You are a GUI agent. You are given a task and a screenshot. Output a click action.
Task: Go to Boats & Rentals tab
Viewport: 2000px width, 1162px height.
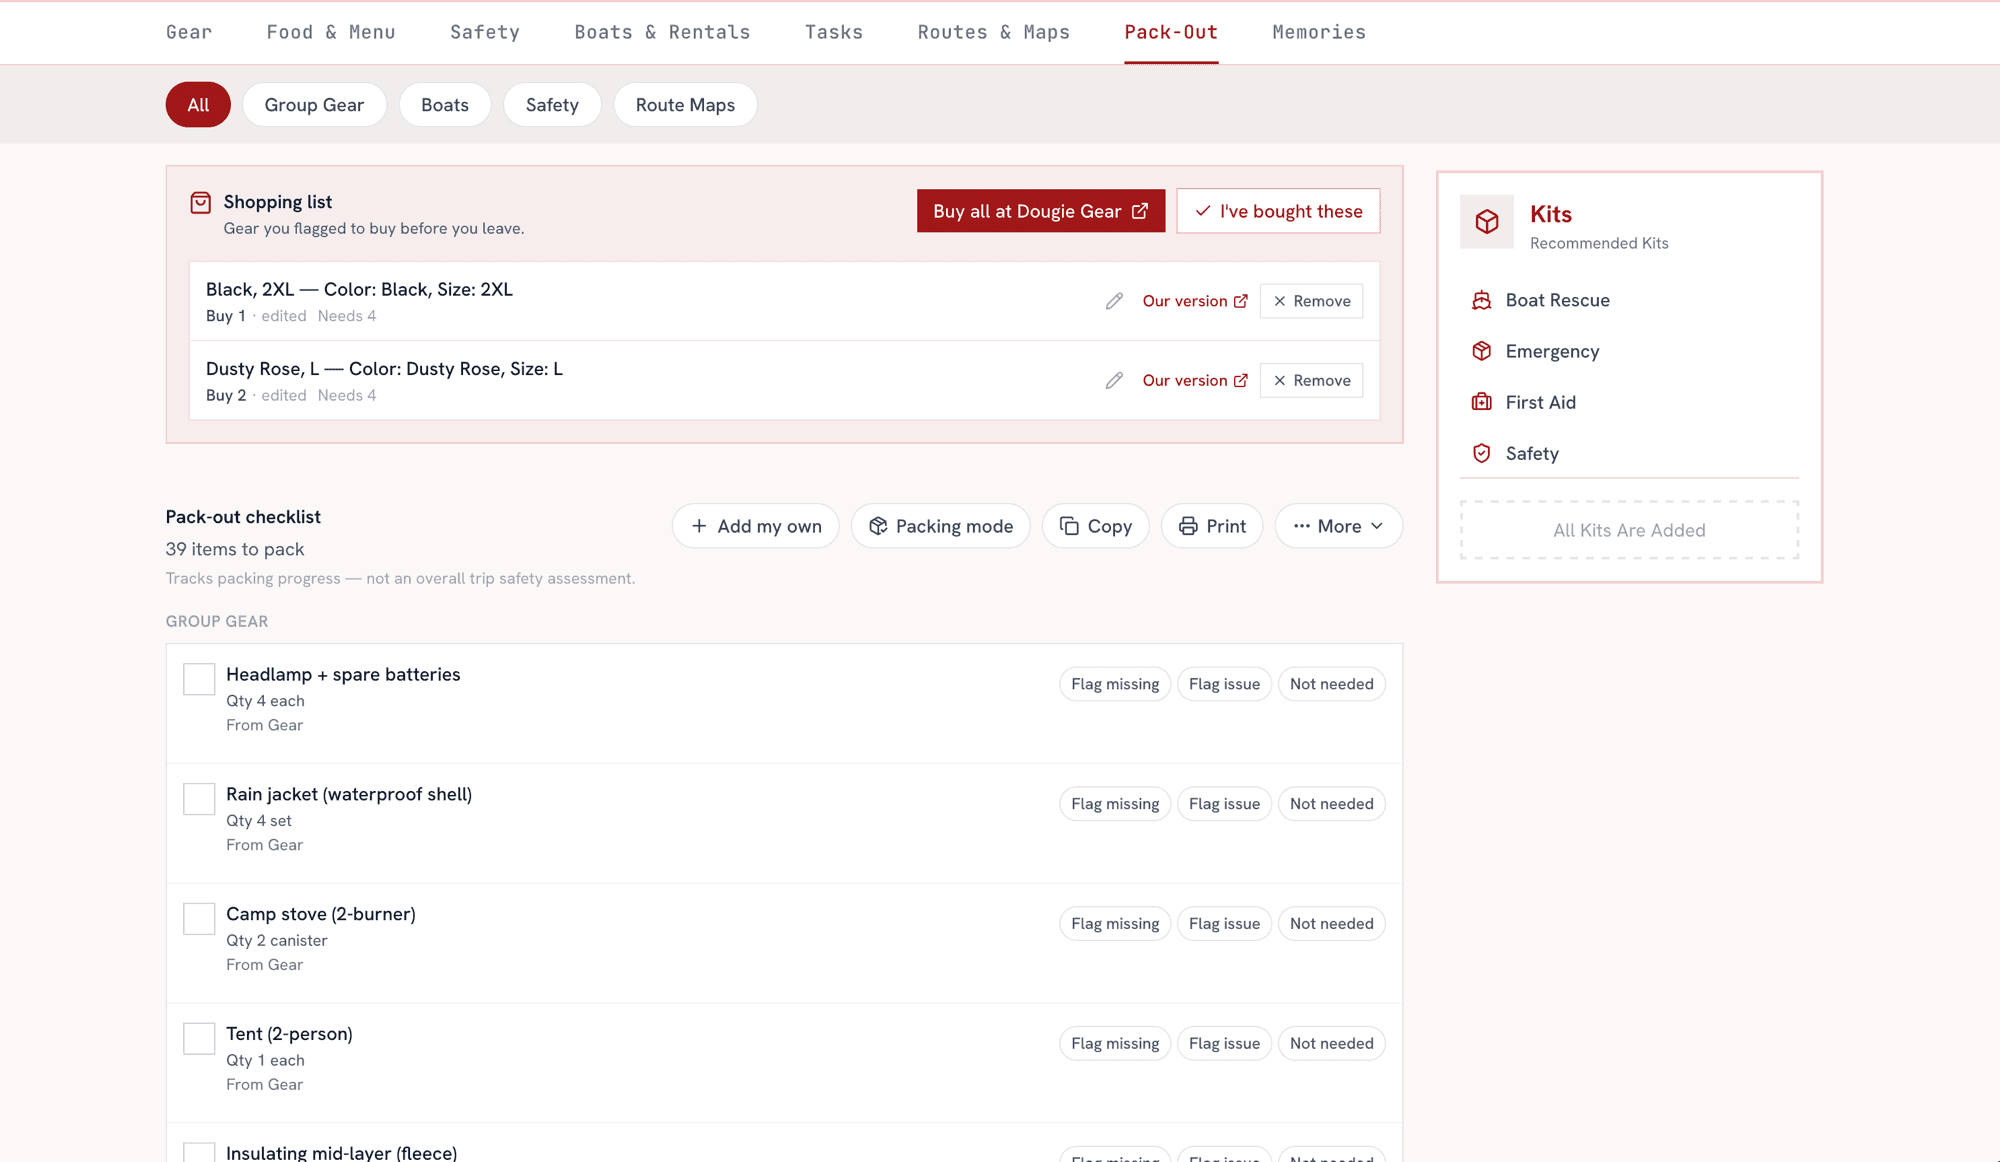coord(662,32)
